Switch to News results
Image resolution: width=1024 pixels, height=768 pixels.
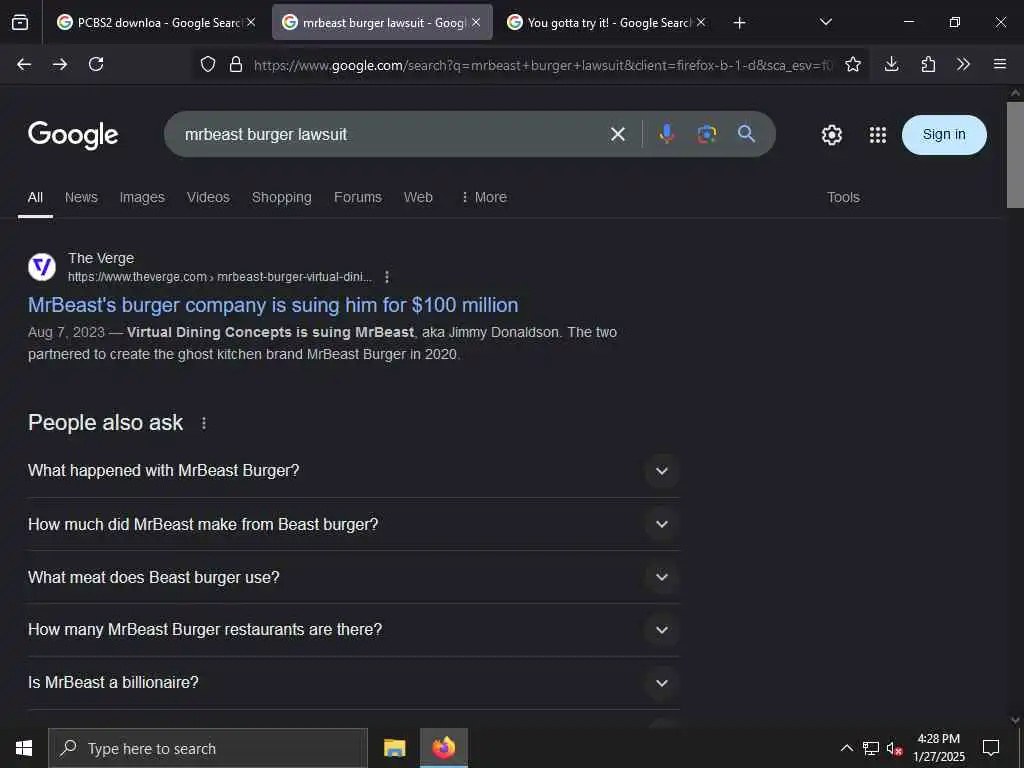point(81,197)
